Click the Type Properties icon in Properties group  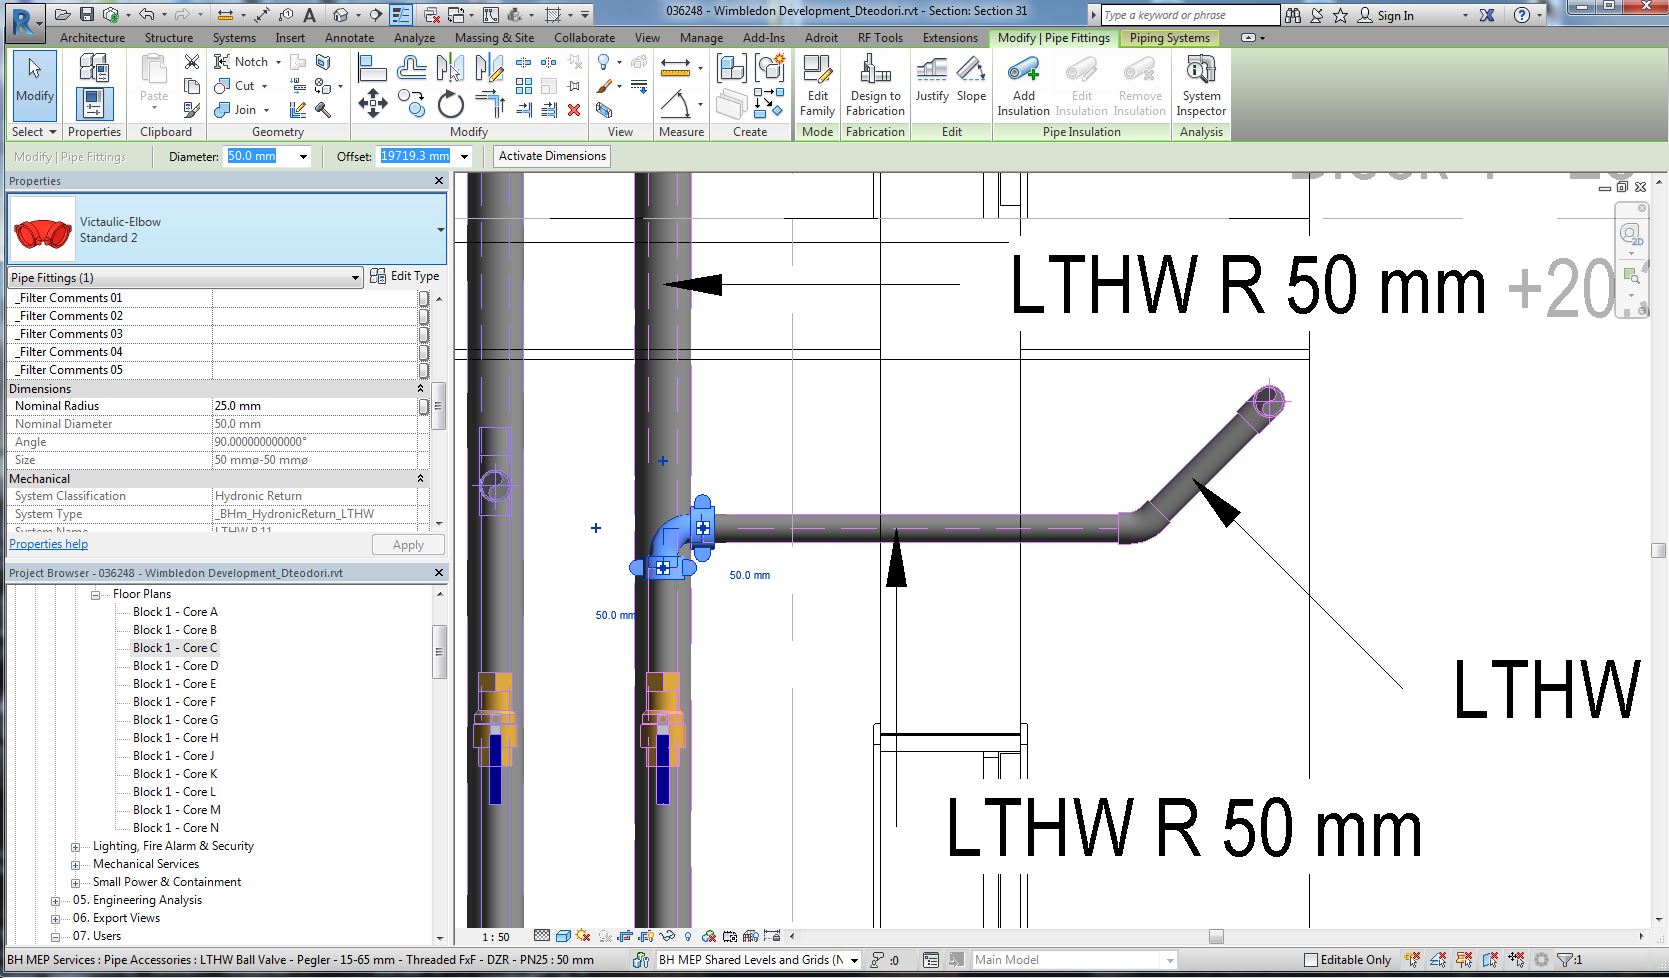[94, 68]
